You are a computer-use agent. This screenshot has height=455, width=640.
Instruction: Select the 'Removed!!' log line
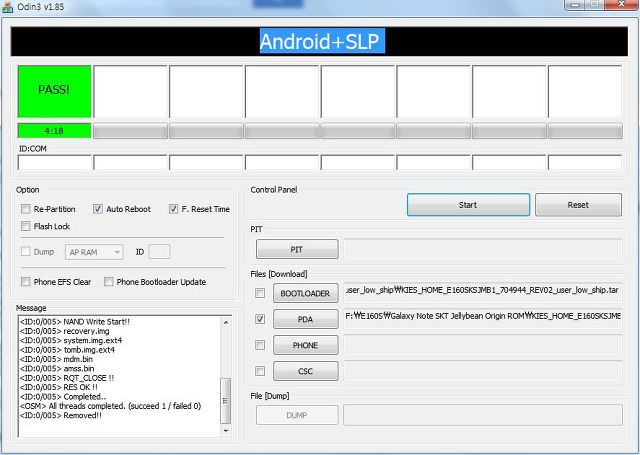tap(61, 415)
